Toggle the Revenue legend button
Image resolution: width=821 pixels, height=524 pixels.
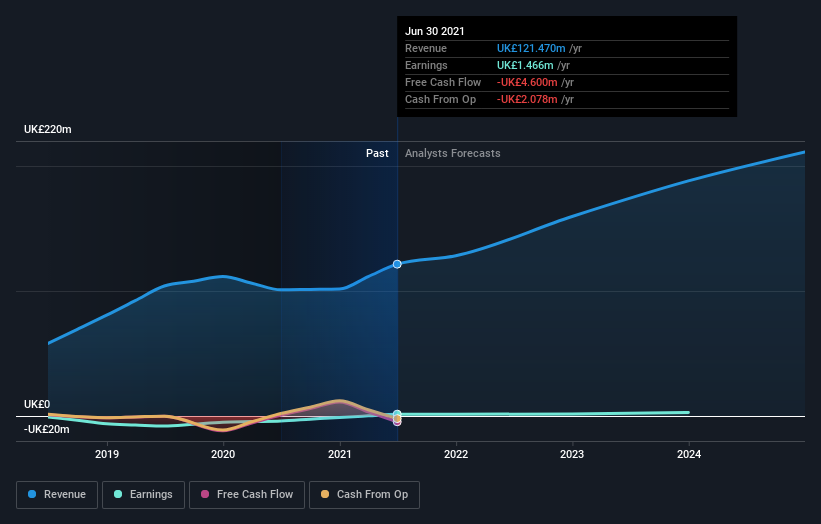coord(57,495)
